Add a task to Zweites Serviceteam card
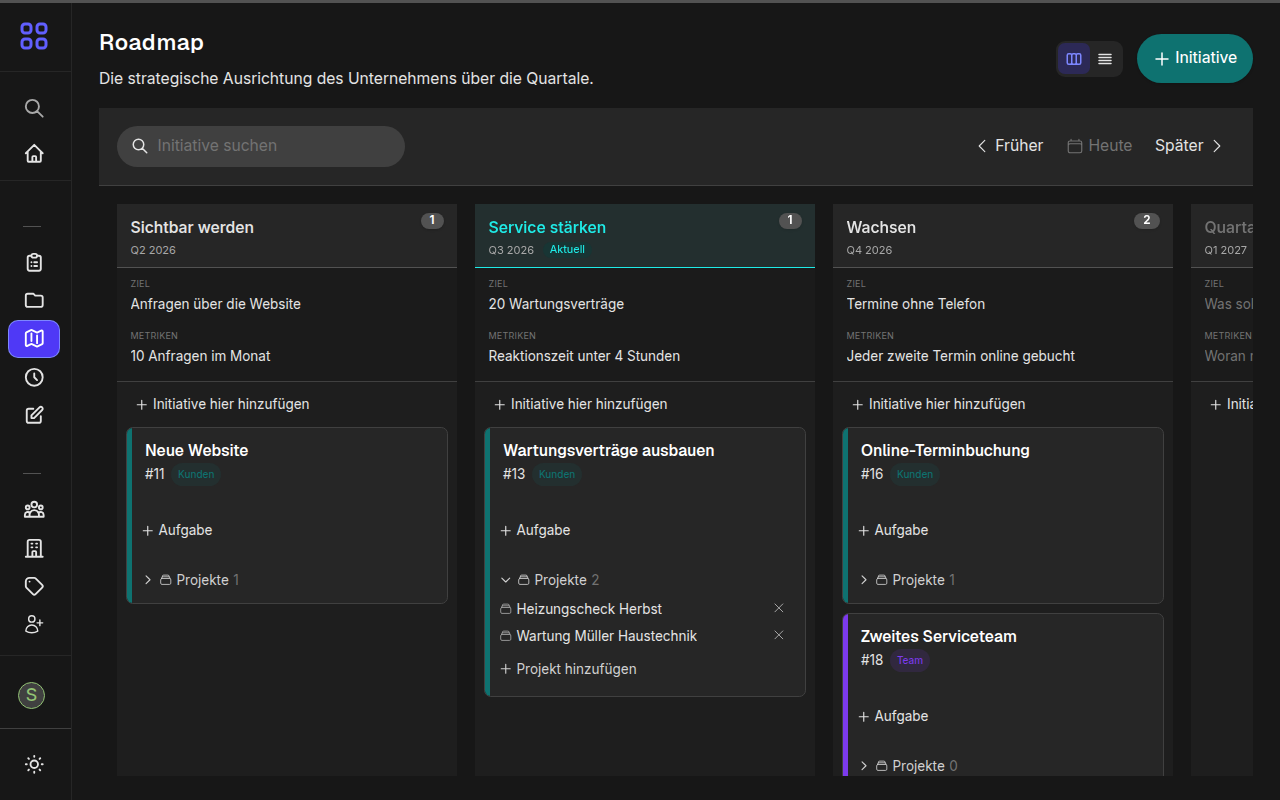The height and width of the screenshot is (800, 1280). pos(893,716)
